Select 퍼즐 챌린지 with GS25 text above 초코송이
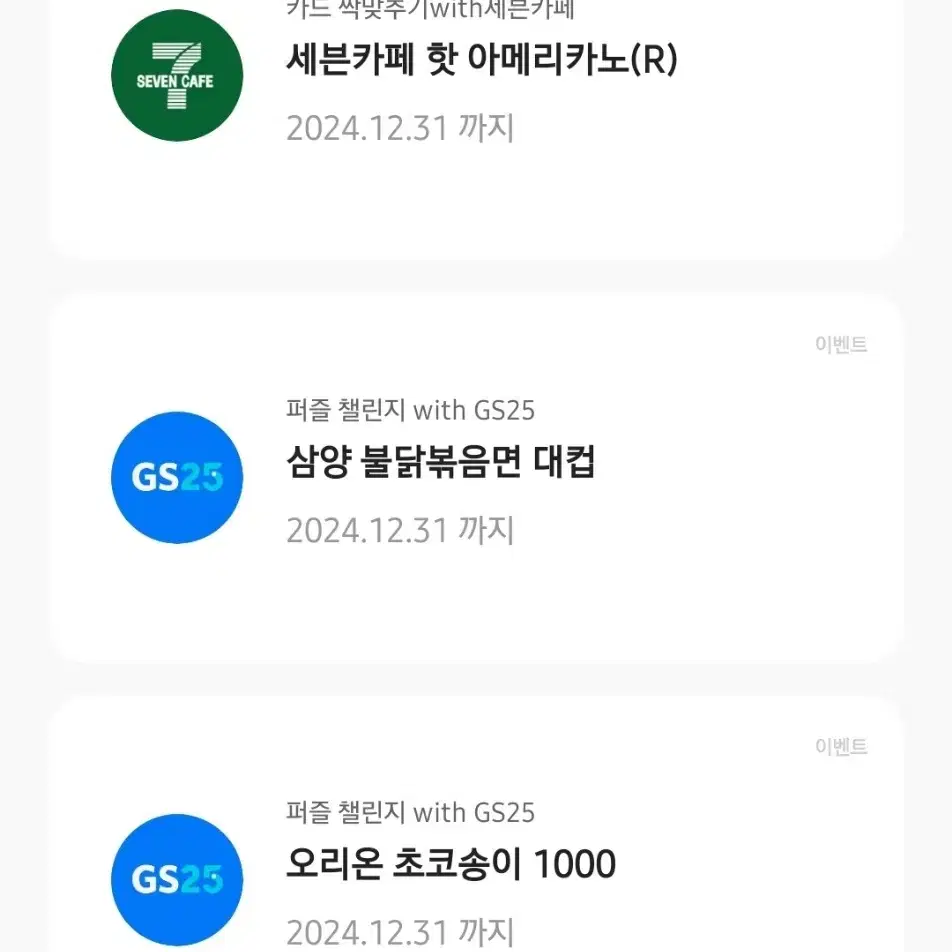Viewport: 952px width, 952px height. point(410,812)
